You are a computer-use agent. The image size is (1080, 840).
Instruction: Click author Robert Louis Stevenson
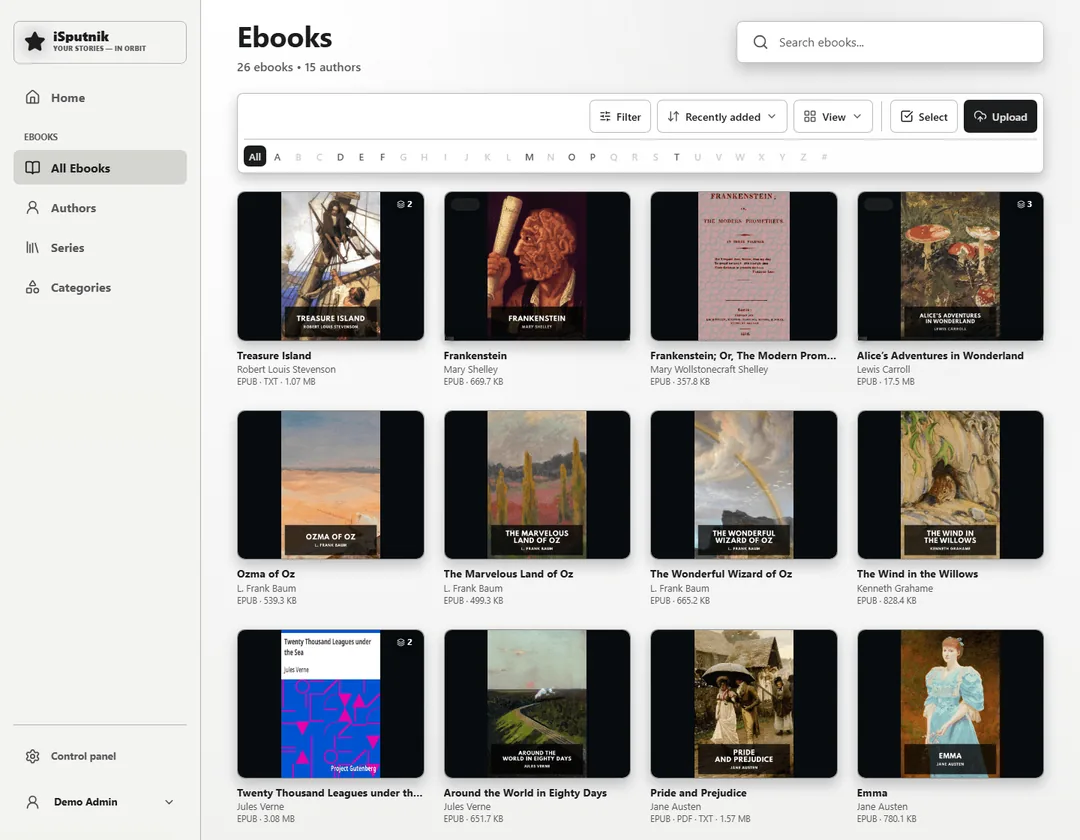coord(287,369)
